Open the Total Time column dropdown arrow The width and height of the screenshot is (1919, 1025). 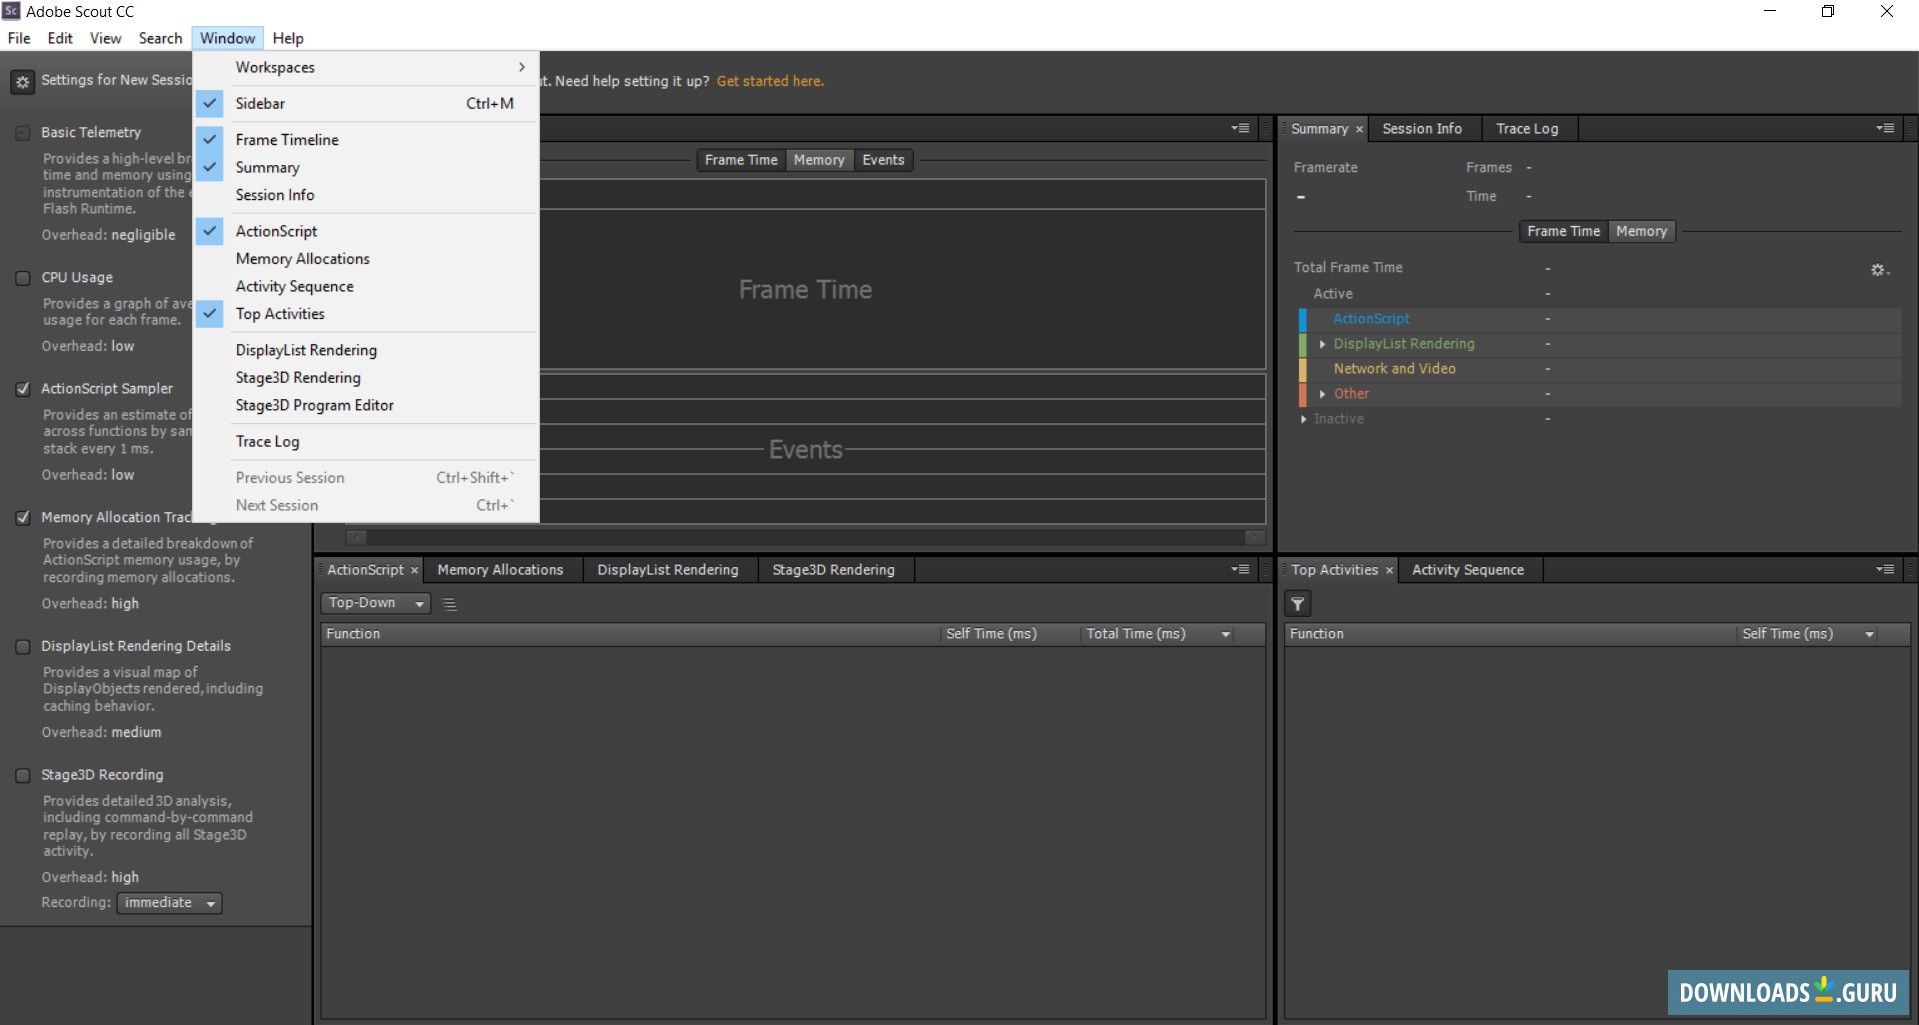(x=1226, y=635)
